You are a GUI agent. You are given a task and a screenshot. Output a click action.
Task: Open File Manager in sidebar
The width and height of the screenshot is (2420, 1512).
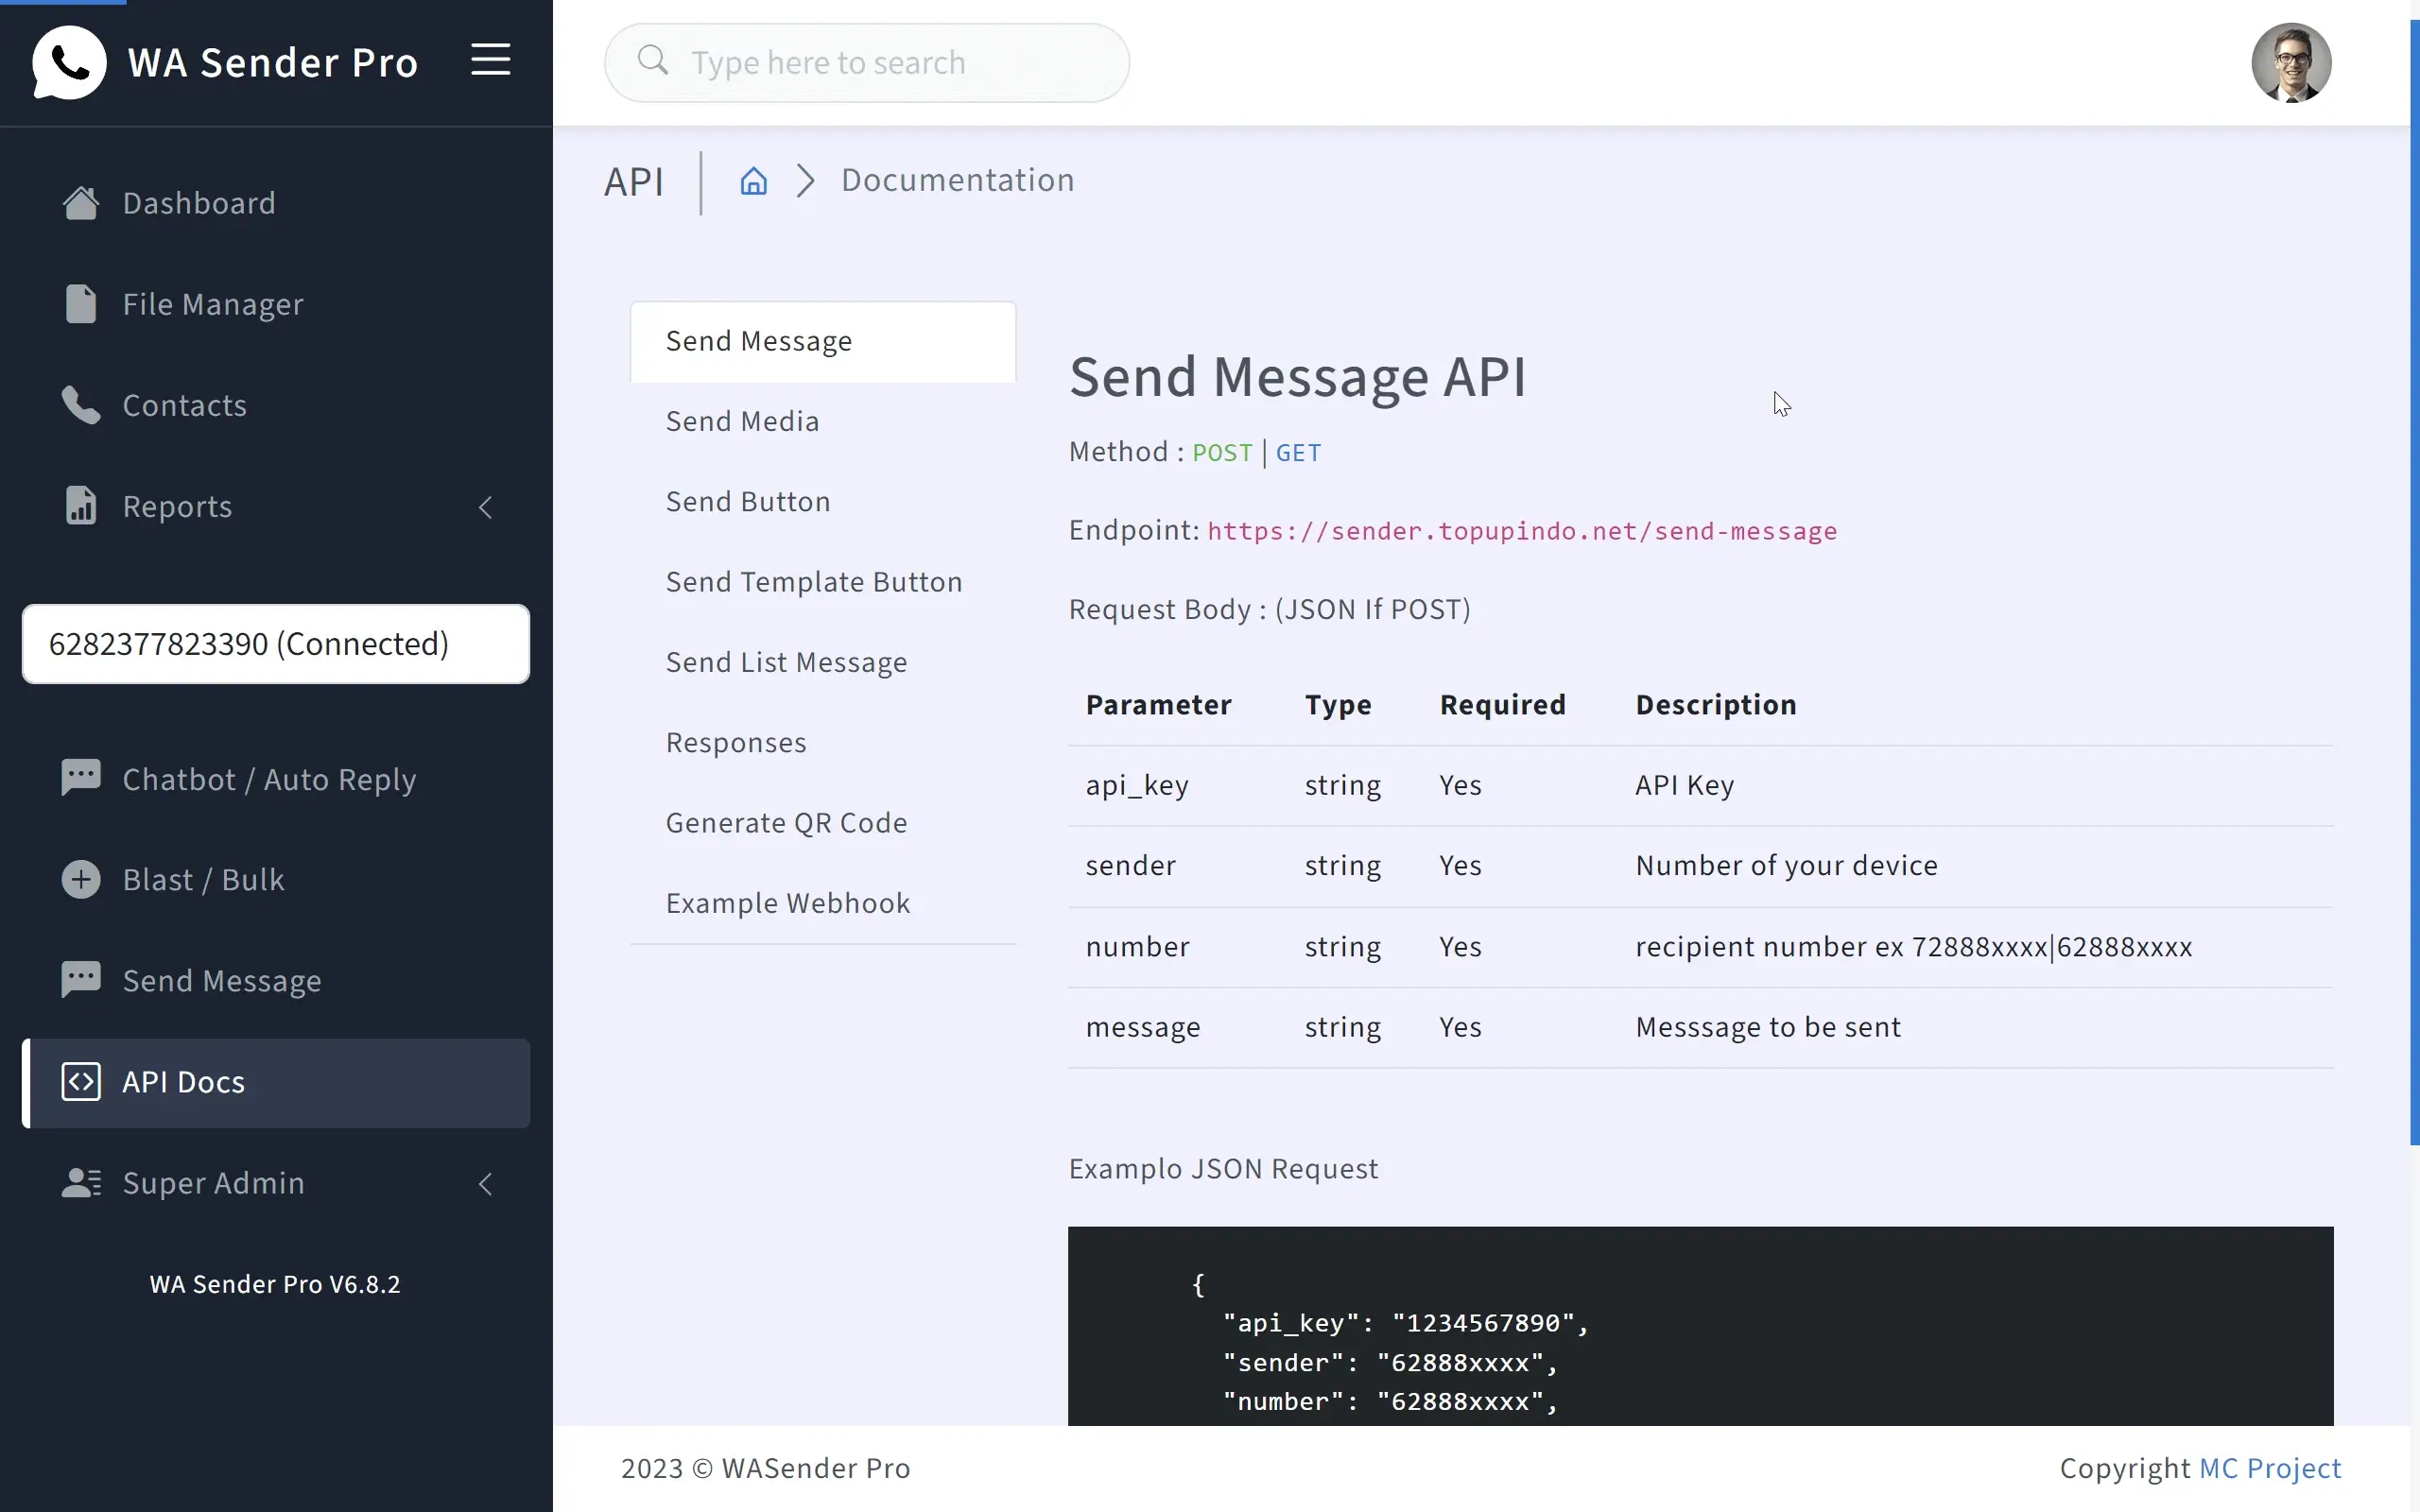pyautogui.click(x=212, y=304)
